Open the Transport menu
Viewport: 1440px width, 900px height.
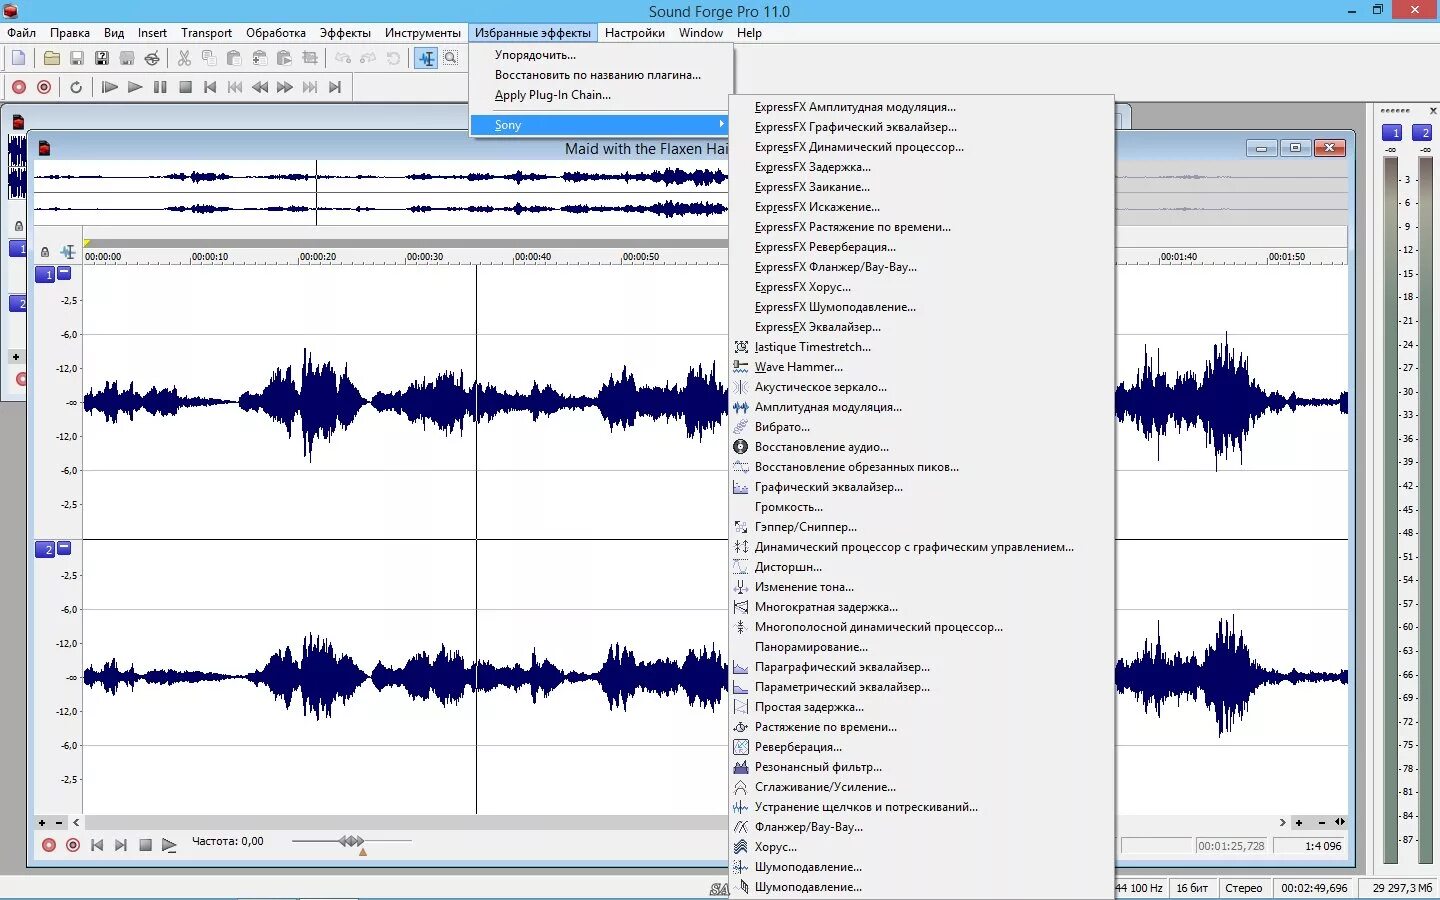pos(206,32)
